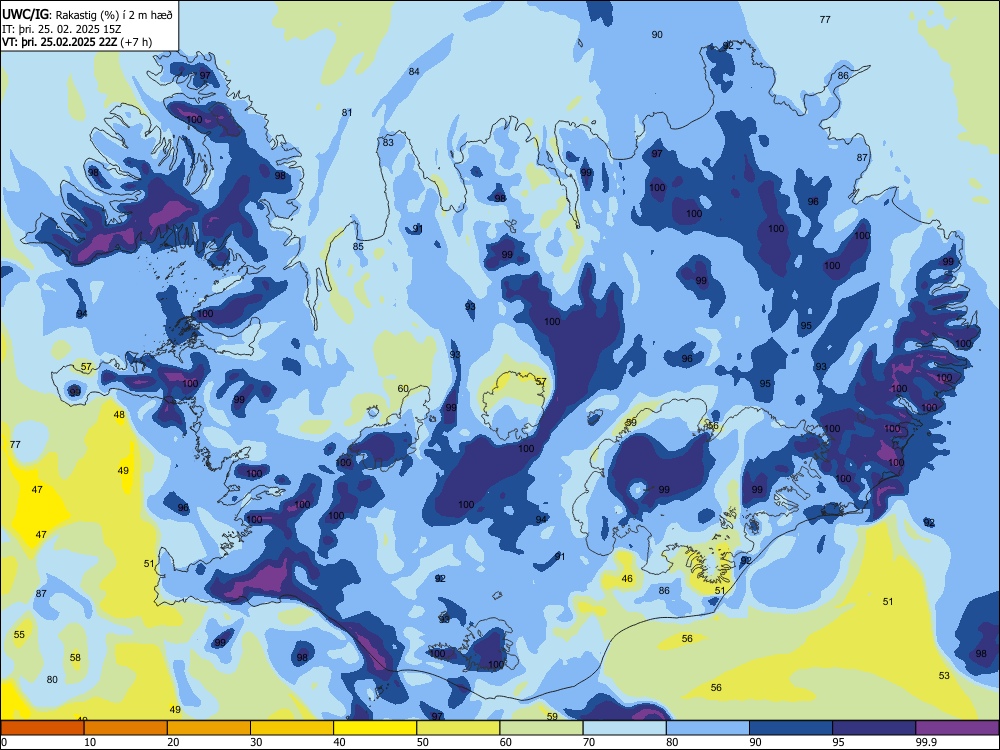This screenshot has width=1000, height=750.
Task: Click the light orange 20-30 legend swatch
Action: point(209,728)
